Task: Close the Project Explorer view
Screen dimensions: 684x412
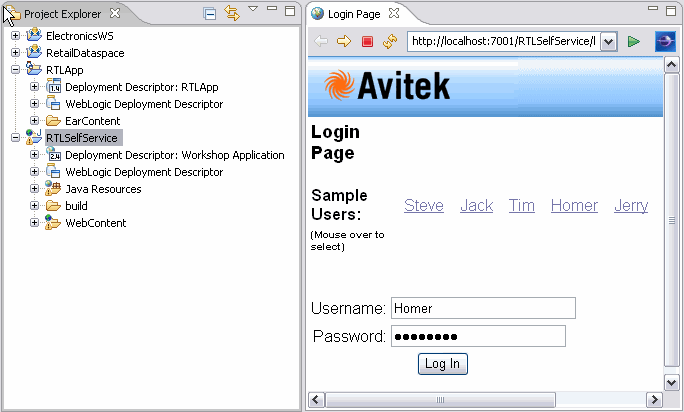Action: [115, 13]
